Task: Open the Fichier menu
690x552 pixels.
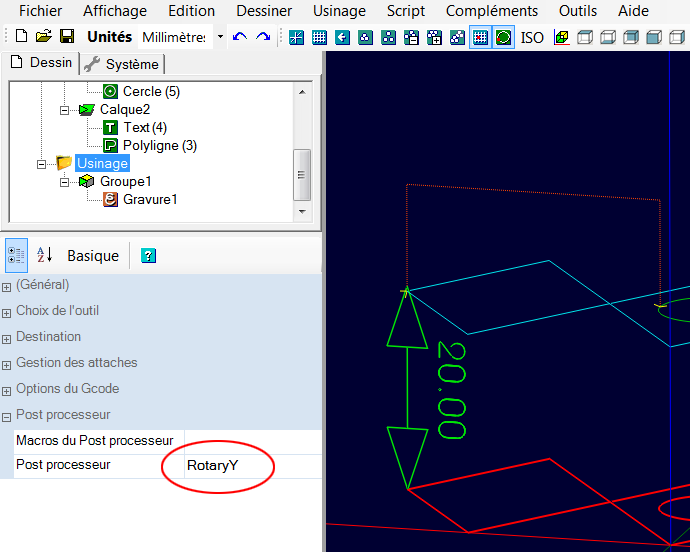Action: pos(40,11)
